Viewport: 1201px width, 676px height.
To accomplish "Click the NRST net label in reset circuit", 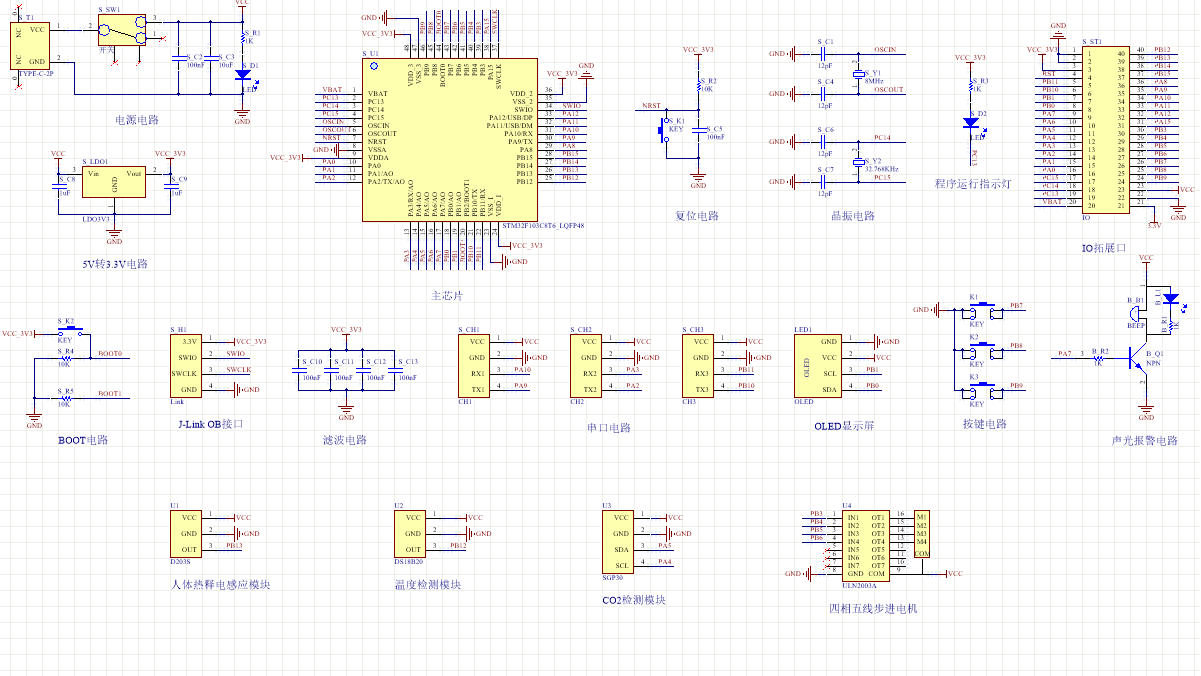I will pyautogui.click(x=651, y=105).
